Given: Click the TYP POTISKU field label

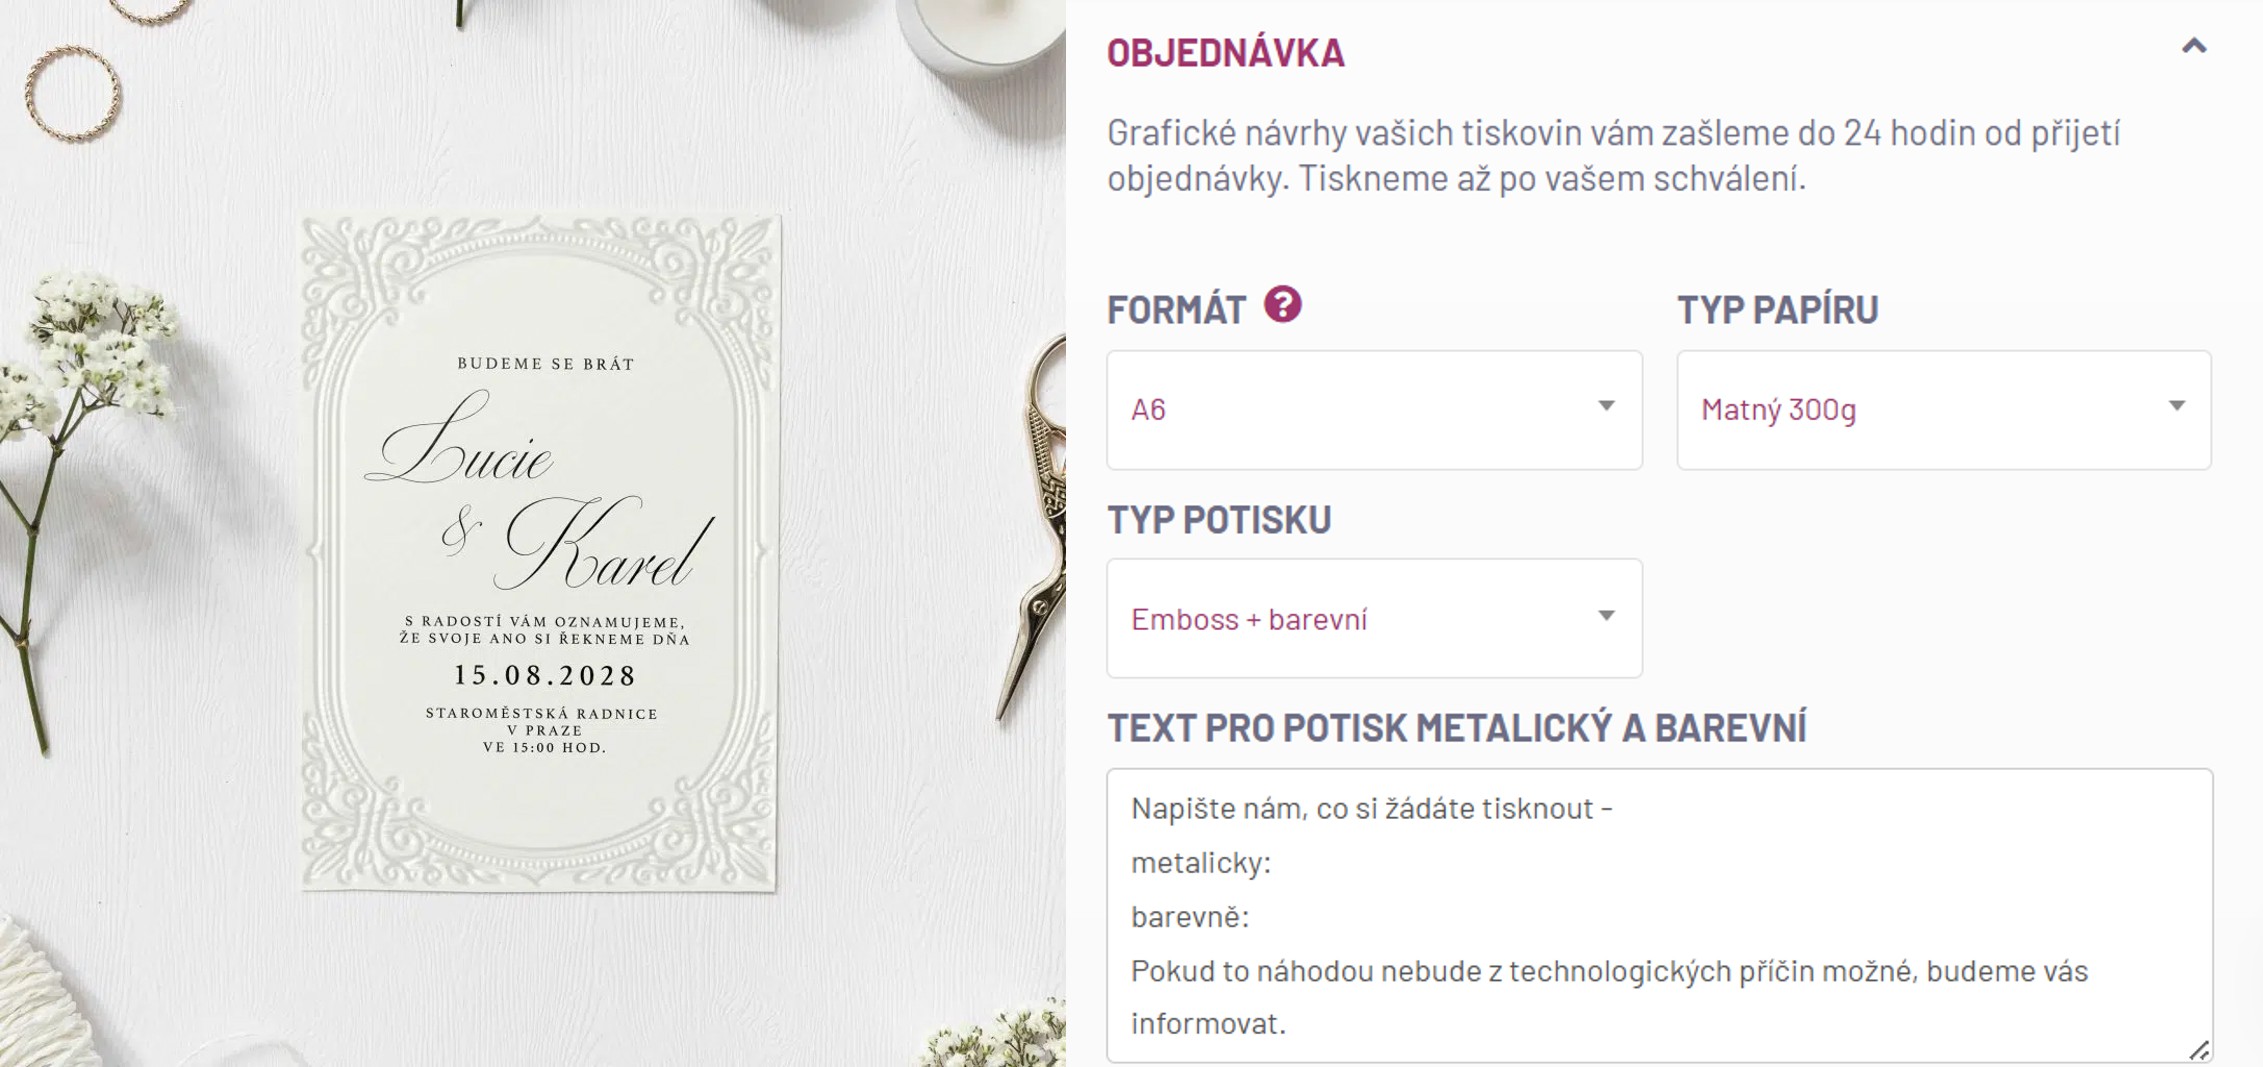Looking at the screenshot, I should tap(1219, 519).
